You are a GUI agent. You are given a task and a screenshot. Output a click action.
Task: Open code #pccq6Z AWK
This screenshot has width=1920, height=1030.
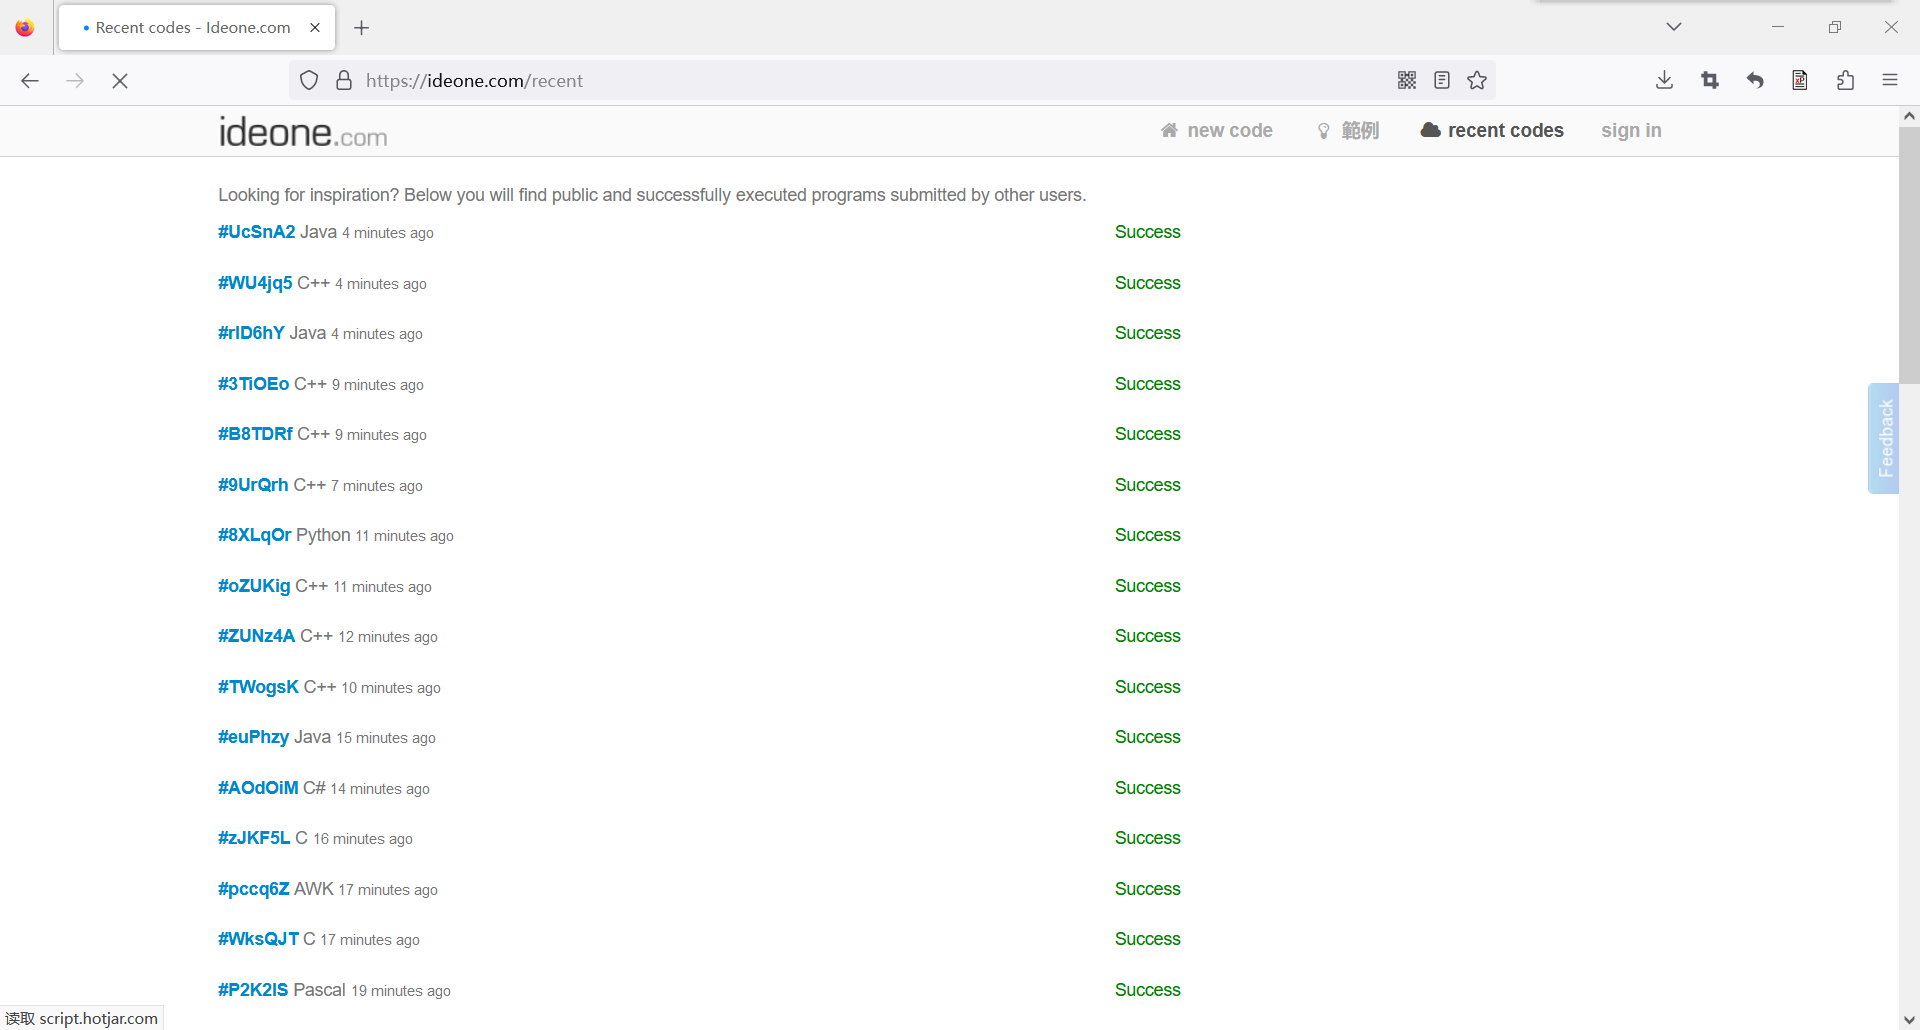pyautogui.click(x=254, y=889)
